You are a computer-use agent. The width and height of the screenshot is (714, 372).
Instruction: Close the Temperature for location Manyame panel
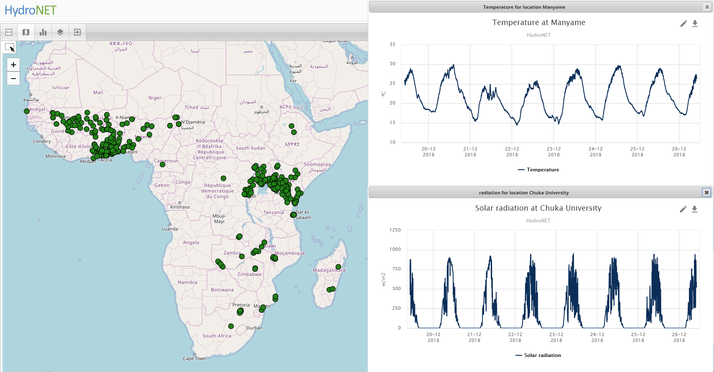point(706,7)
